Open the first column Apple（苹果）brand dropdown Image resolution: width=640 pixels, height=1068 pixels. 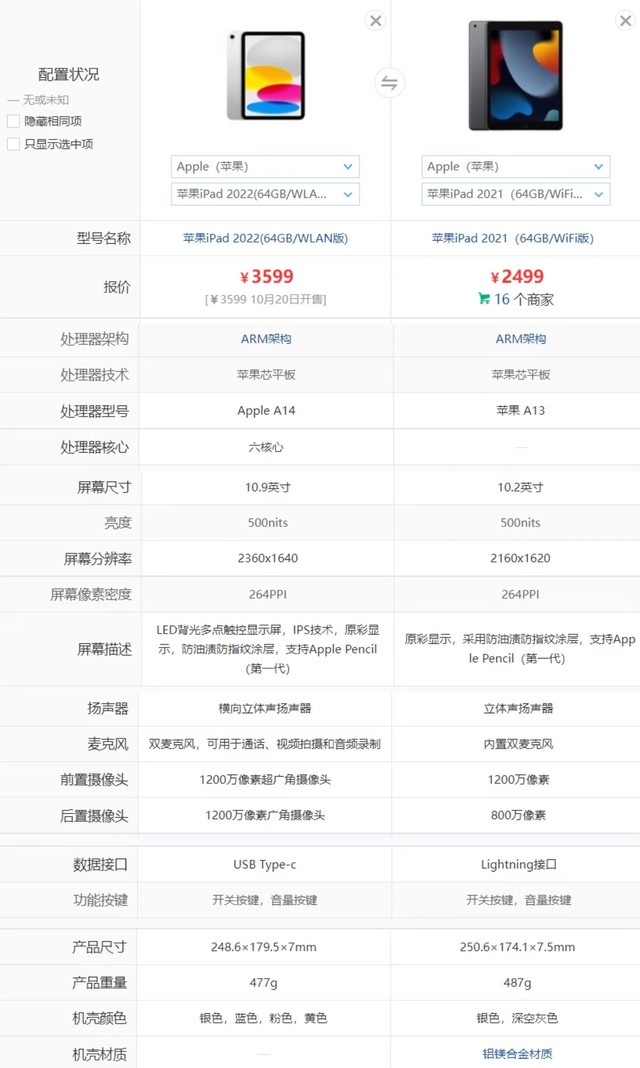click(265, 166)
